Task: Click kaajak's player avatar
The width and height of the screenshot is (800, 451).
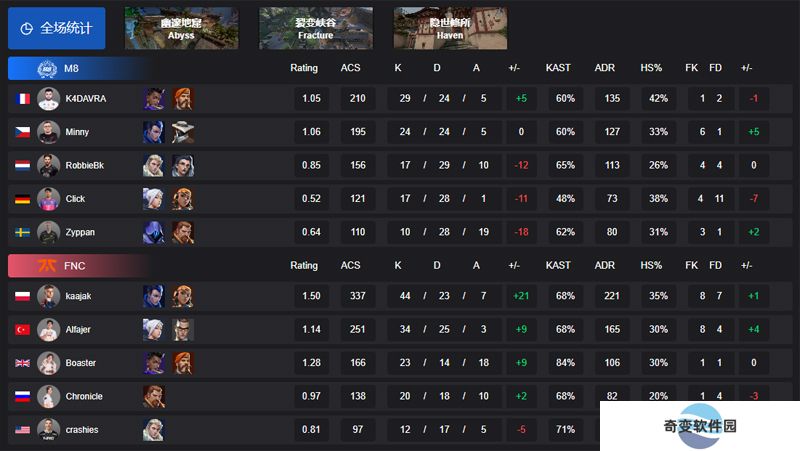Action: [x=48, y=296]
